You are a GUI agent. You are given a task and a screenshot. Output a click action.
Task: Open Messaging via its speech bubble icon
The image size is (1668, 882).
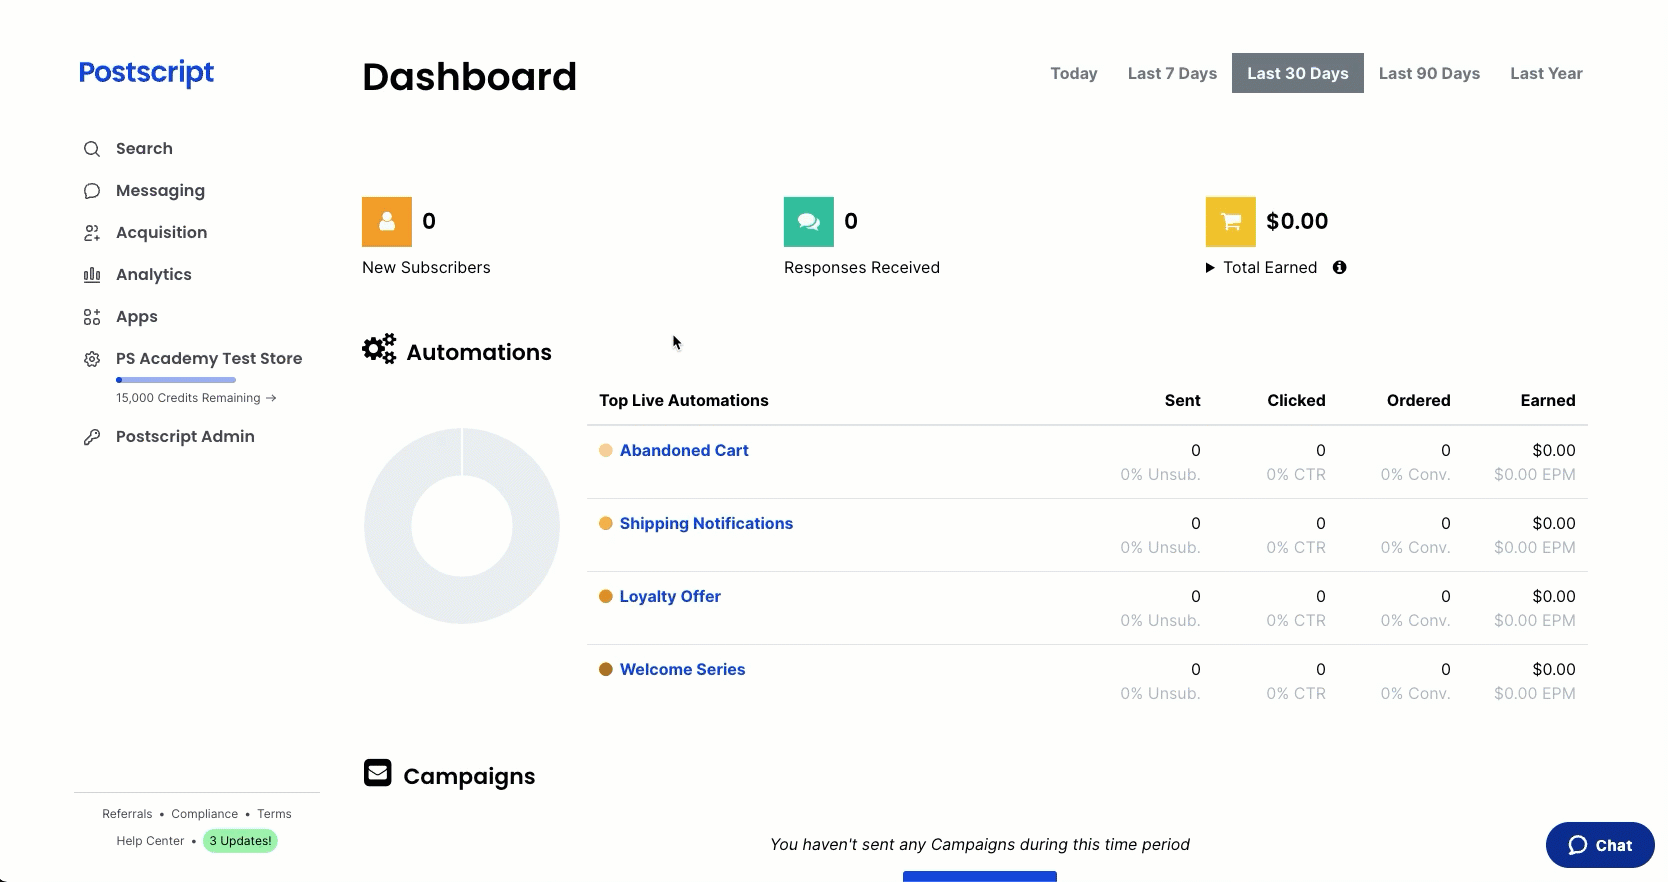pyautogui.click(x=92, y=191)
